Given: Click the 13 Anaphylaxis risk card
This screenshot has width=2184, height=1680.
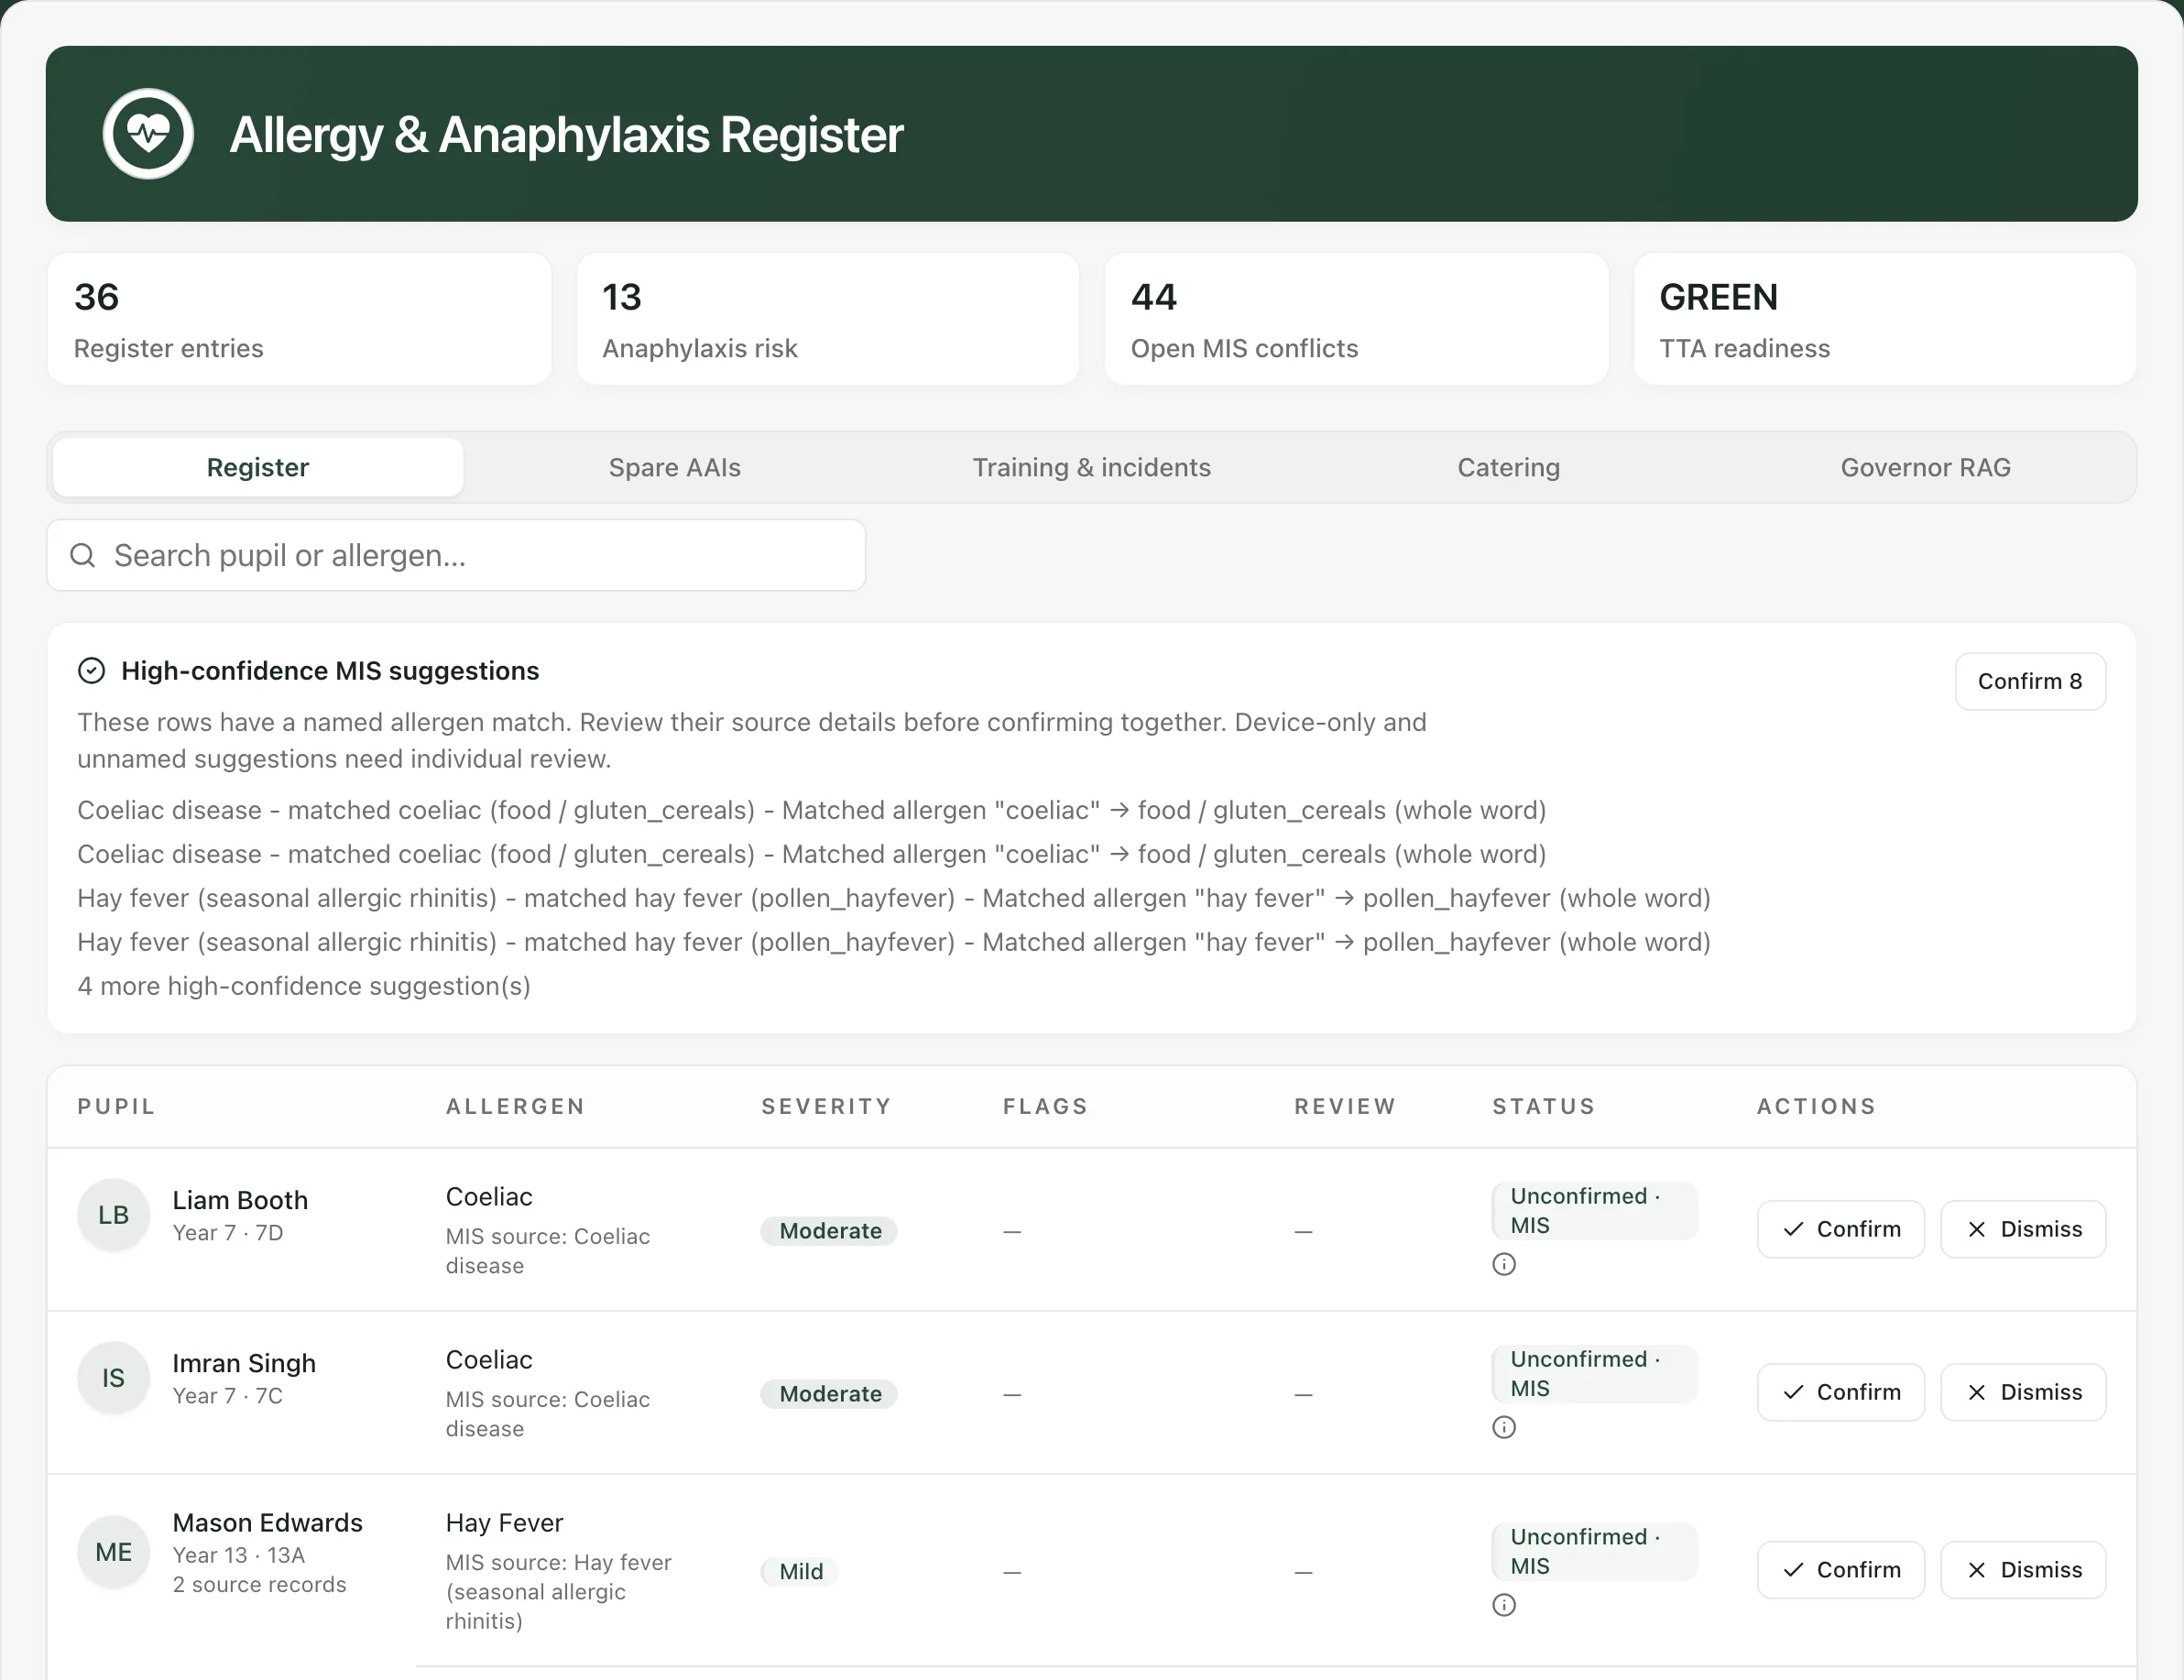Looking at the screenshot, I should point(828,319).
